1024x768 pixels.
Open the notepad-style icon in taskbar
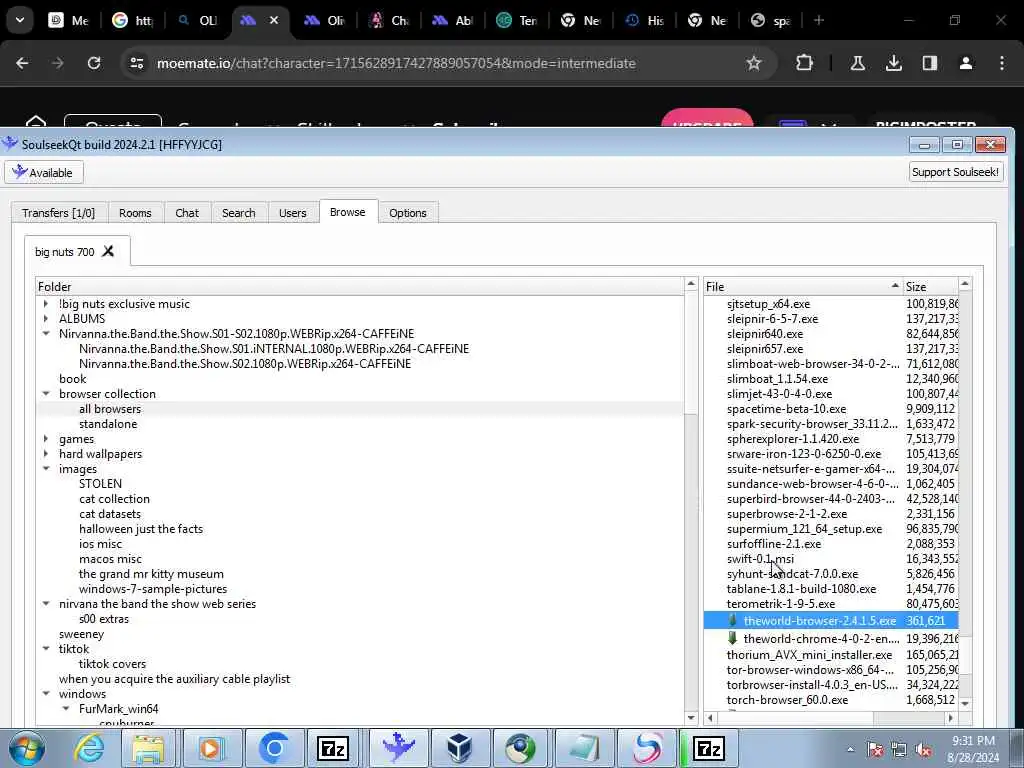584,748
